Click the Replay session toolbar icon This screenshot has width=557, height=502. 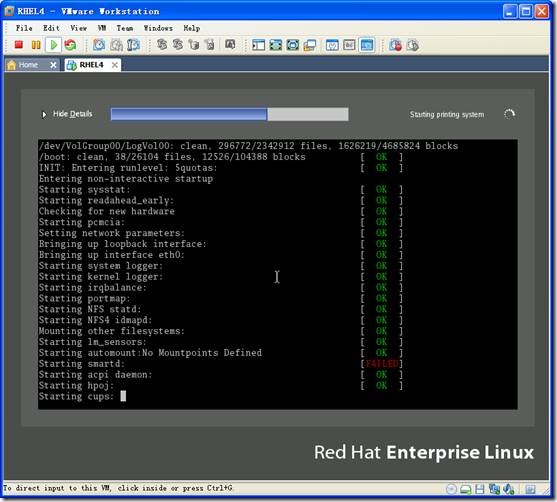coord(412,45)
